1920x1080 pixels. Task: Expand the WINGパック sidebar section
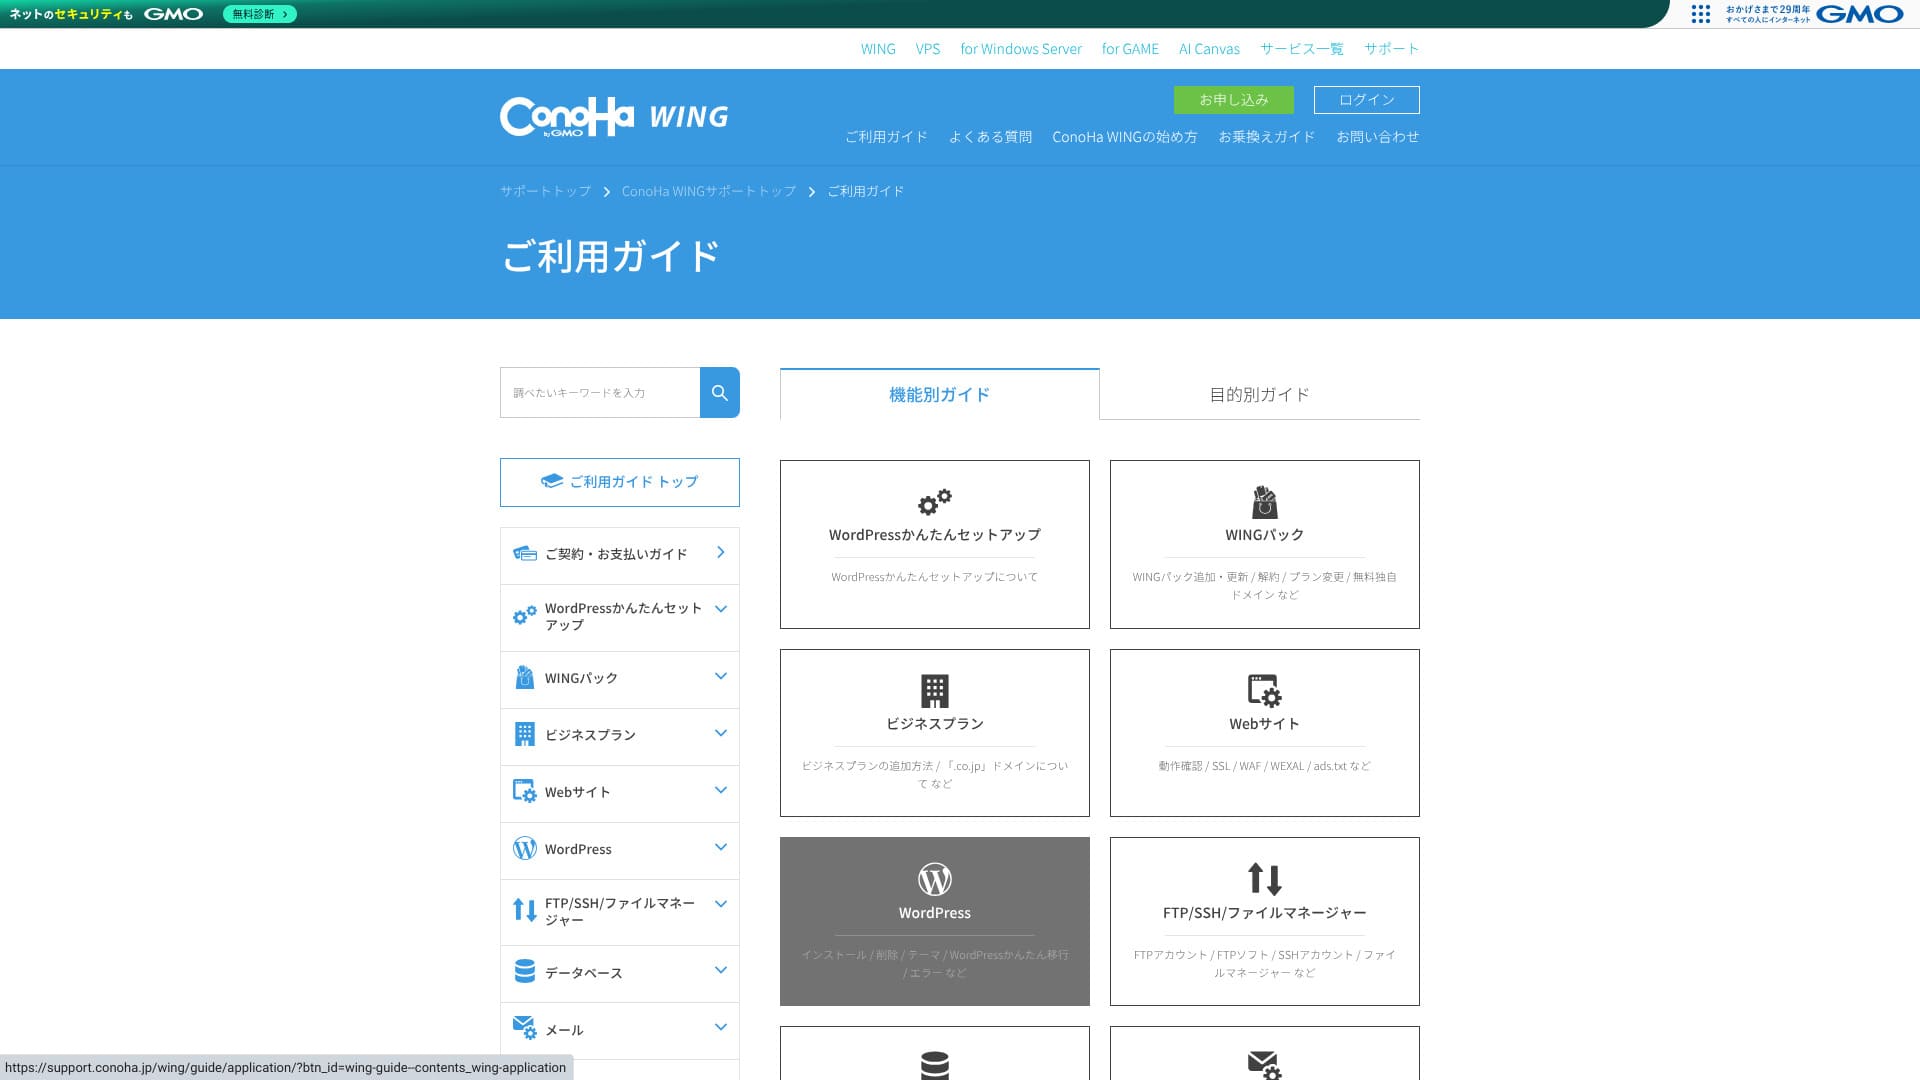click(720, 677)
